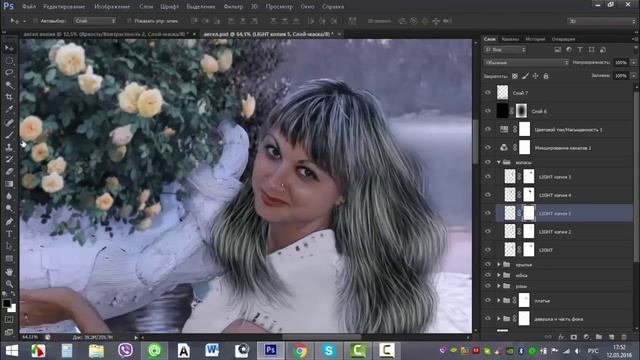Select the Brush tool
The width and height of the screenshot is (640, 360).
coord(9,135)
